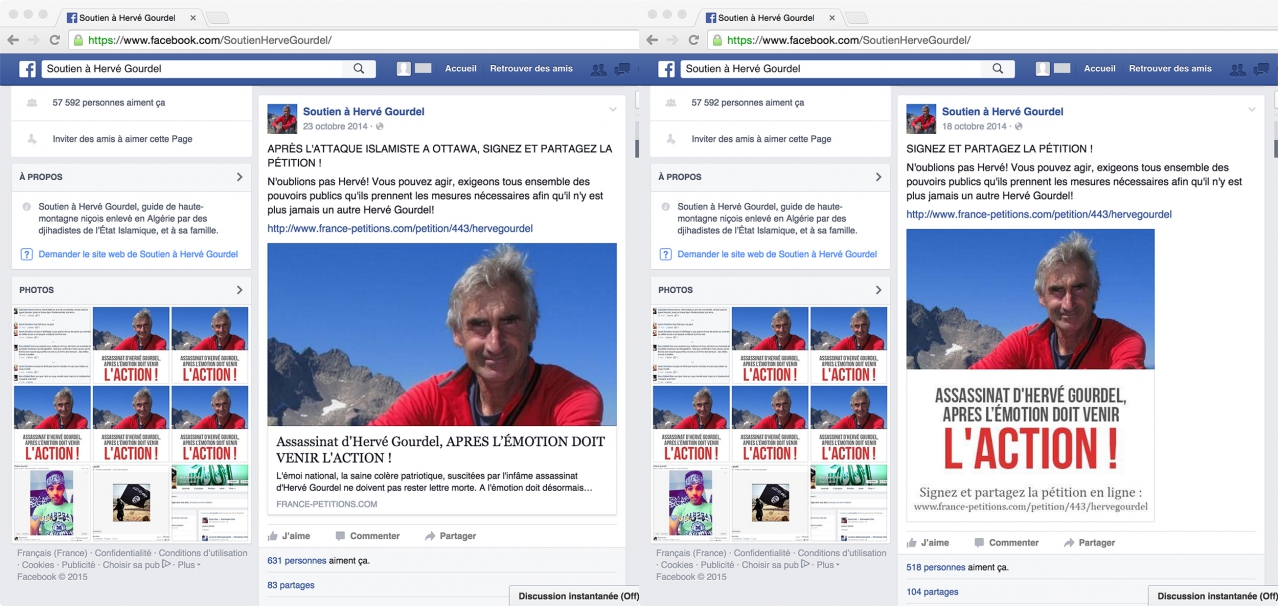Open the link preview image in the 23 octobre post
The height and width of the screenshot is (606, 1278).
click(442, 334)
